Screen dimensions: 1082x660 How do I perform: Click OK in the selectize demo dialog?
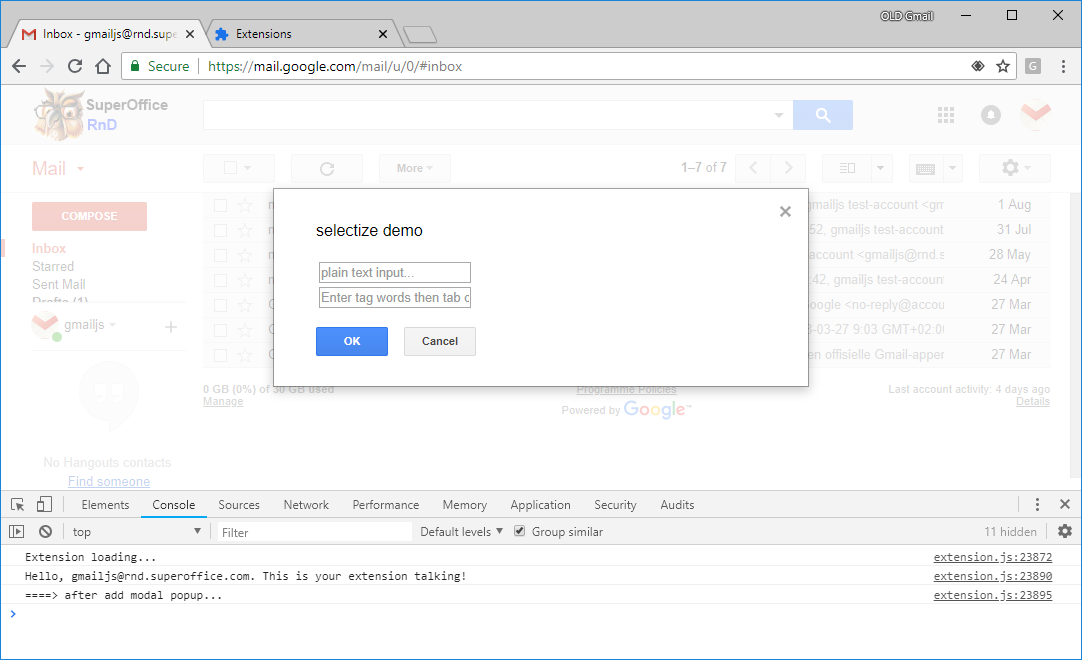351,341
